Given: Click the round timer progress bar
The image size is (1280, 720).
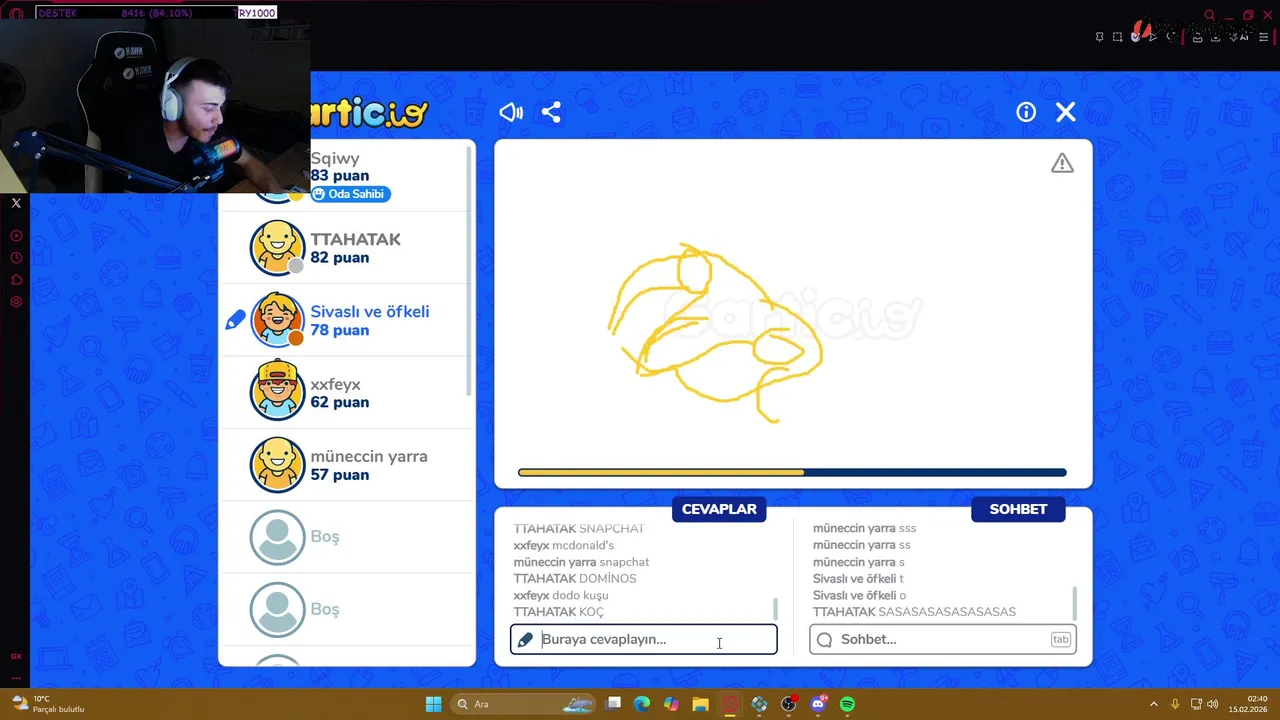Looking at the screenshot, I should [792, 473].
